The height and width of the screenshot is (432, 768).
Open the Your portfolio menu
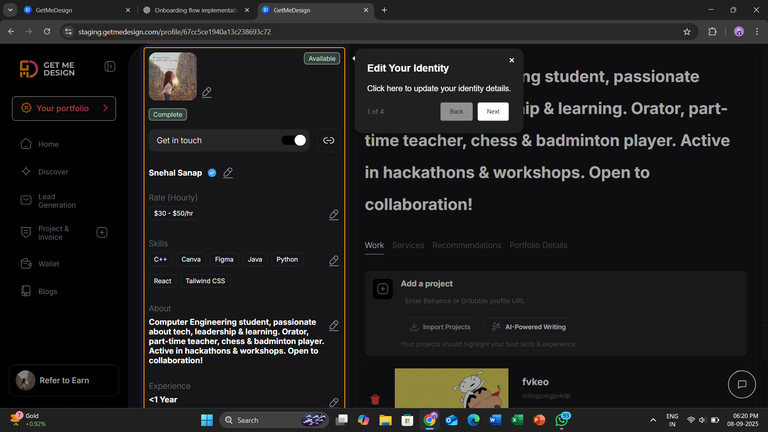tap(64, 108)
